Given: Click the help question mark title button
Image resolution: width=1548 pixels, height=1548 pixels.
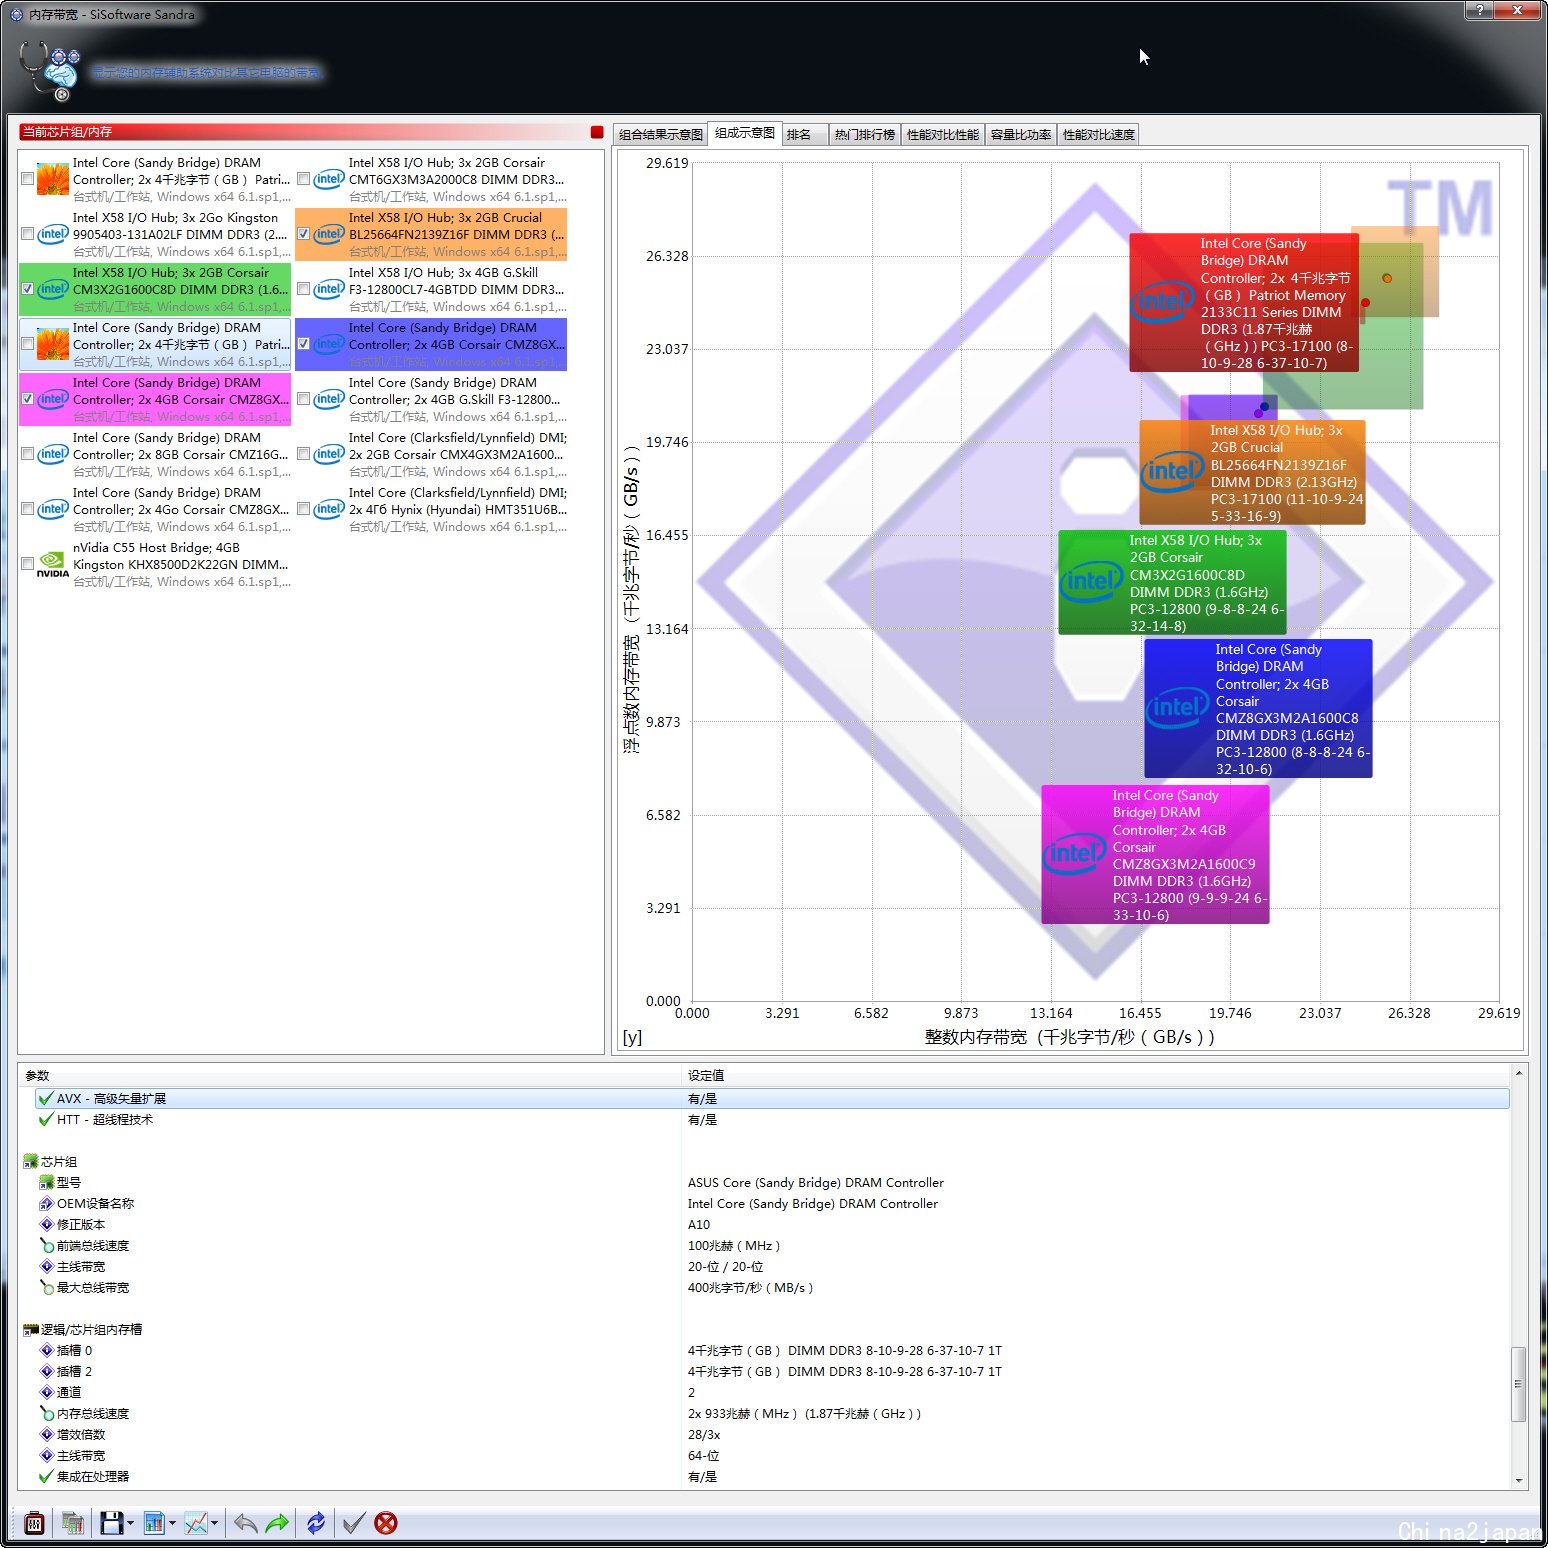Looking at the screenshot, I should (x=1478, y=10).
